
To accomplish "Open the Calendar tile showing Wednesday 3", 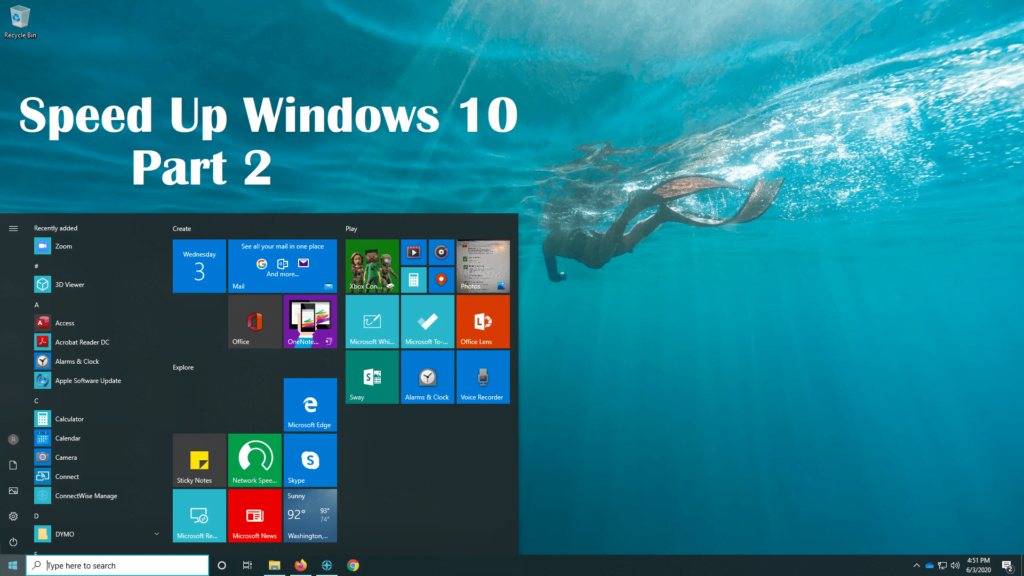I will pos(199,266).
